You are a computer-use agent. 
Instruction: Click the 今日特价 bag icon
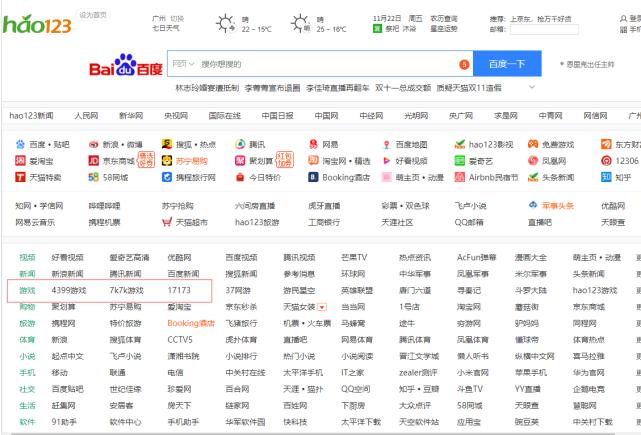[x=240, y=177]
